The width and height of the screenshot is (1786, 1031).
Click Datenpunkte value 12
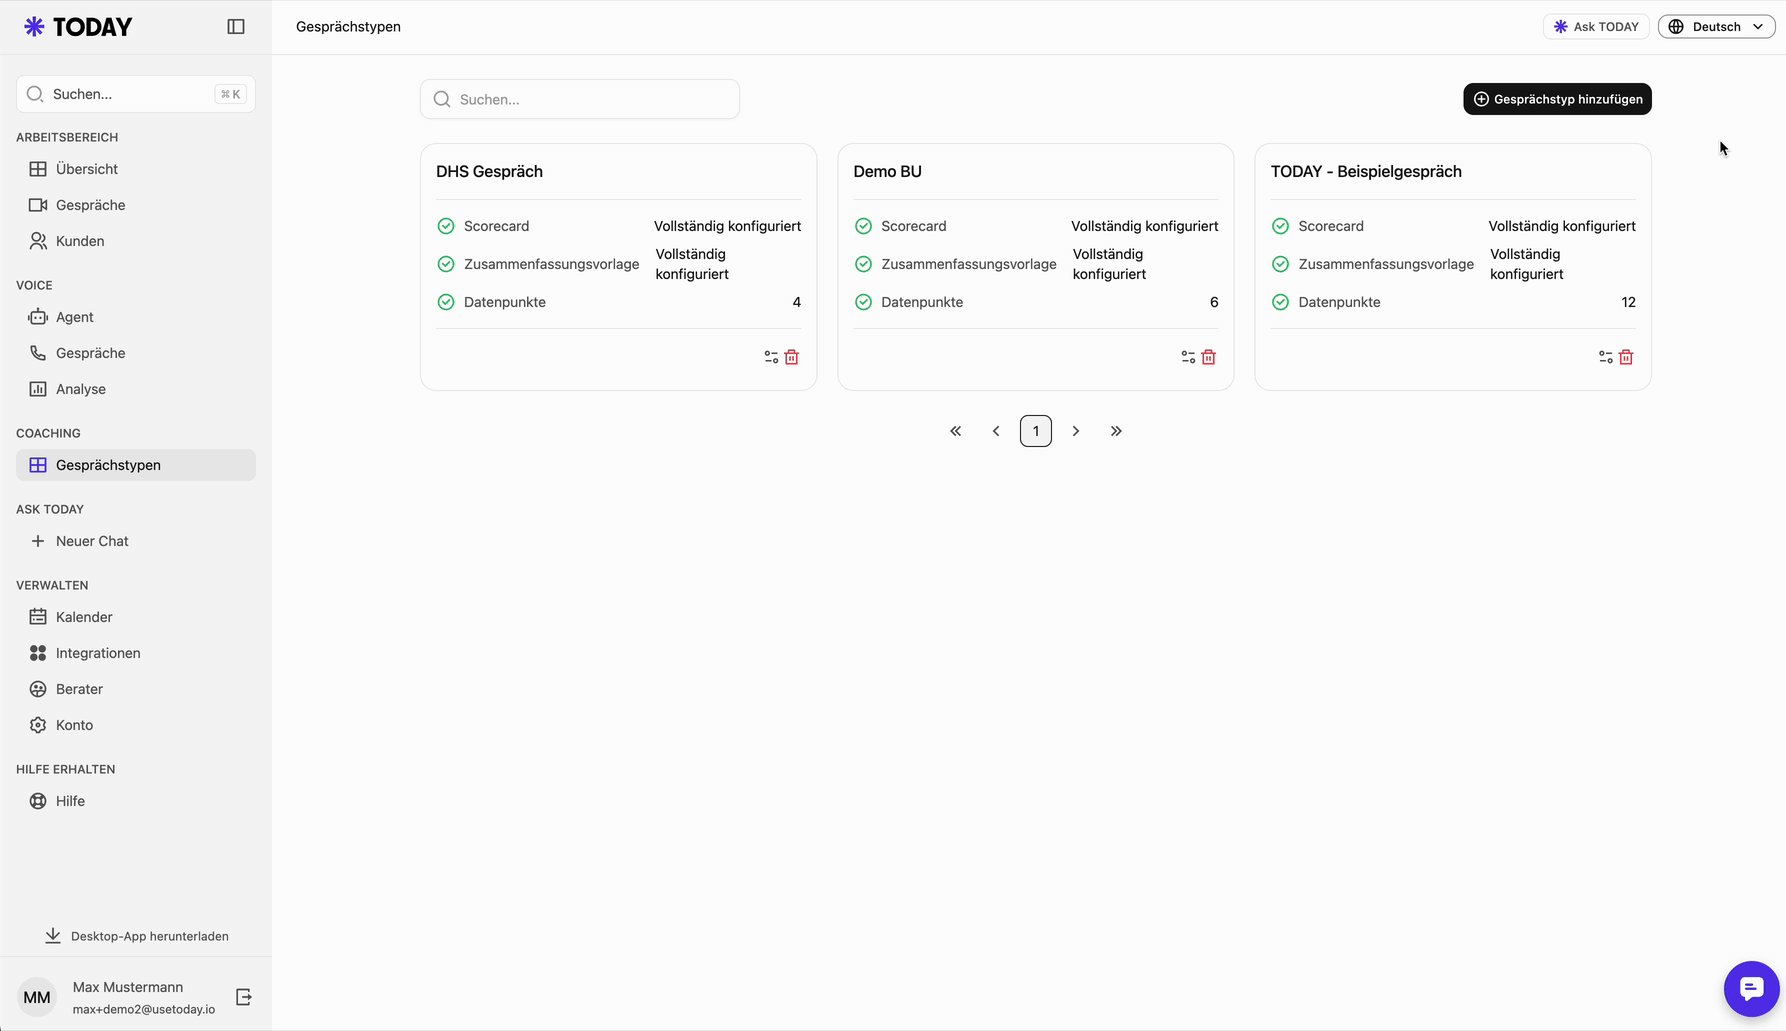[1628, 302]
